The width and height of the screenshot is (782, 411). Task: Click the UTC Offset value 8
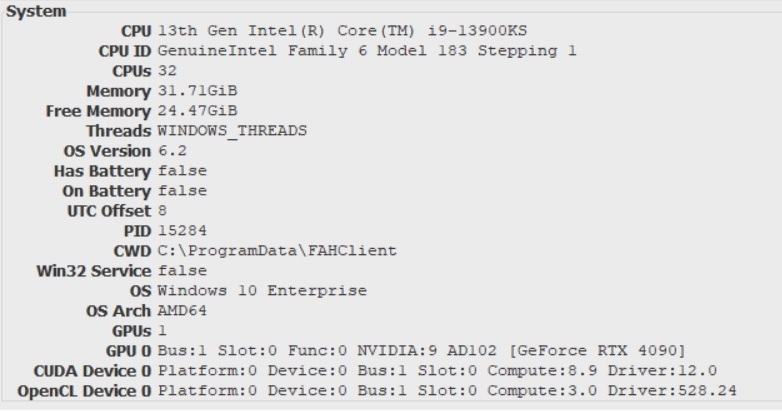tap(162, 210)
